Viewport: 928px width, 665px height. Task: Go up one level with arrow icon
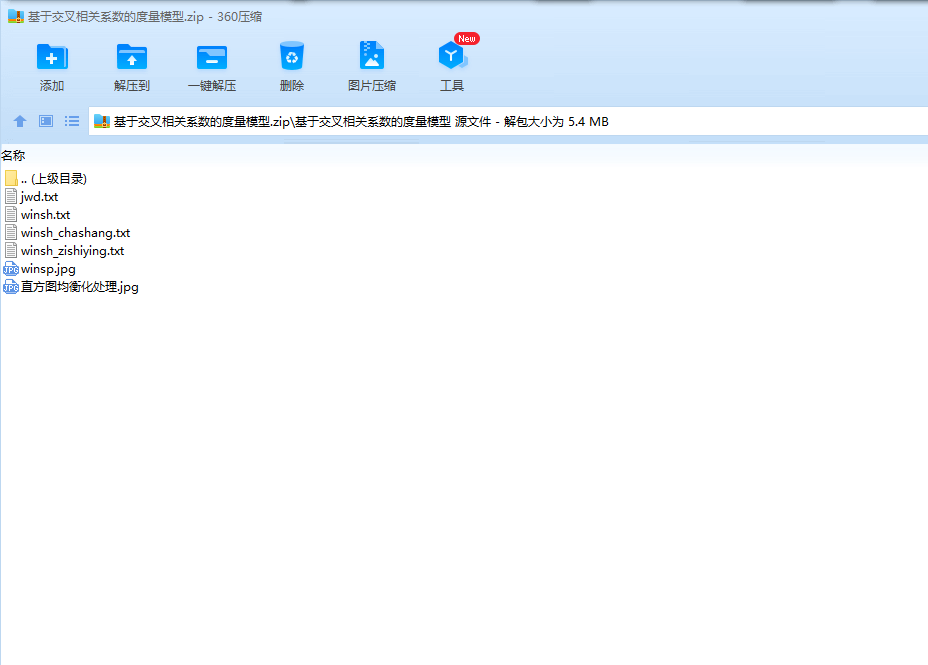point(20,121)
